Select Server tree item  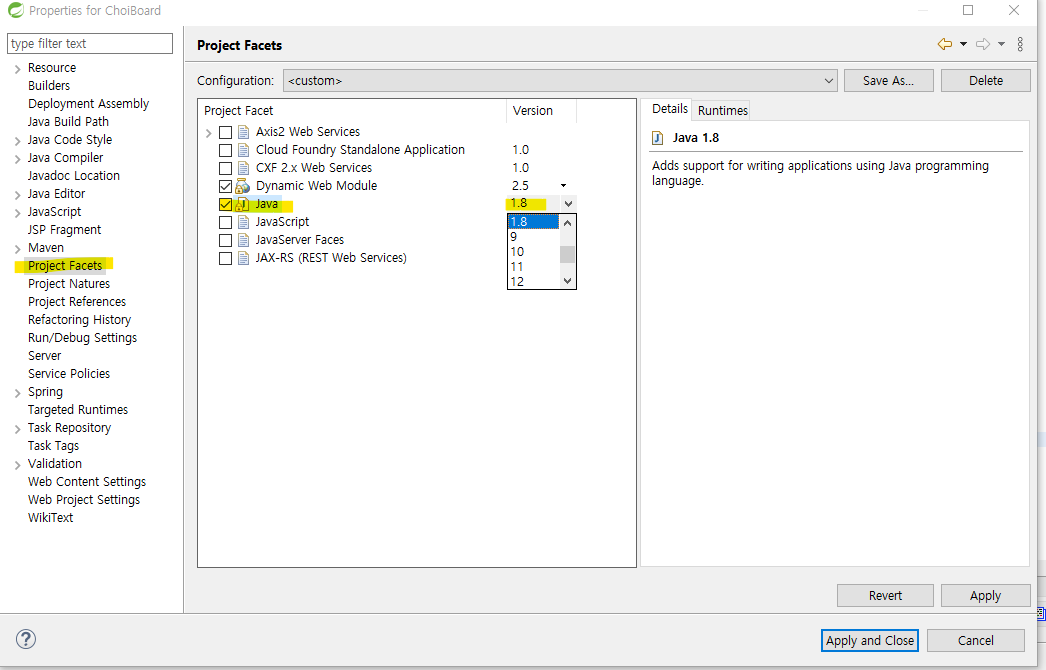[x=44, y=356]
